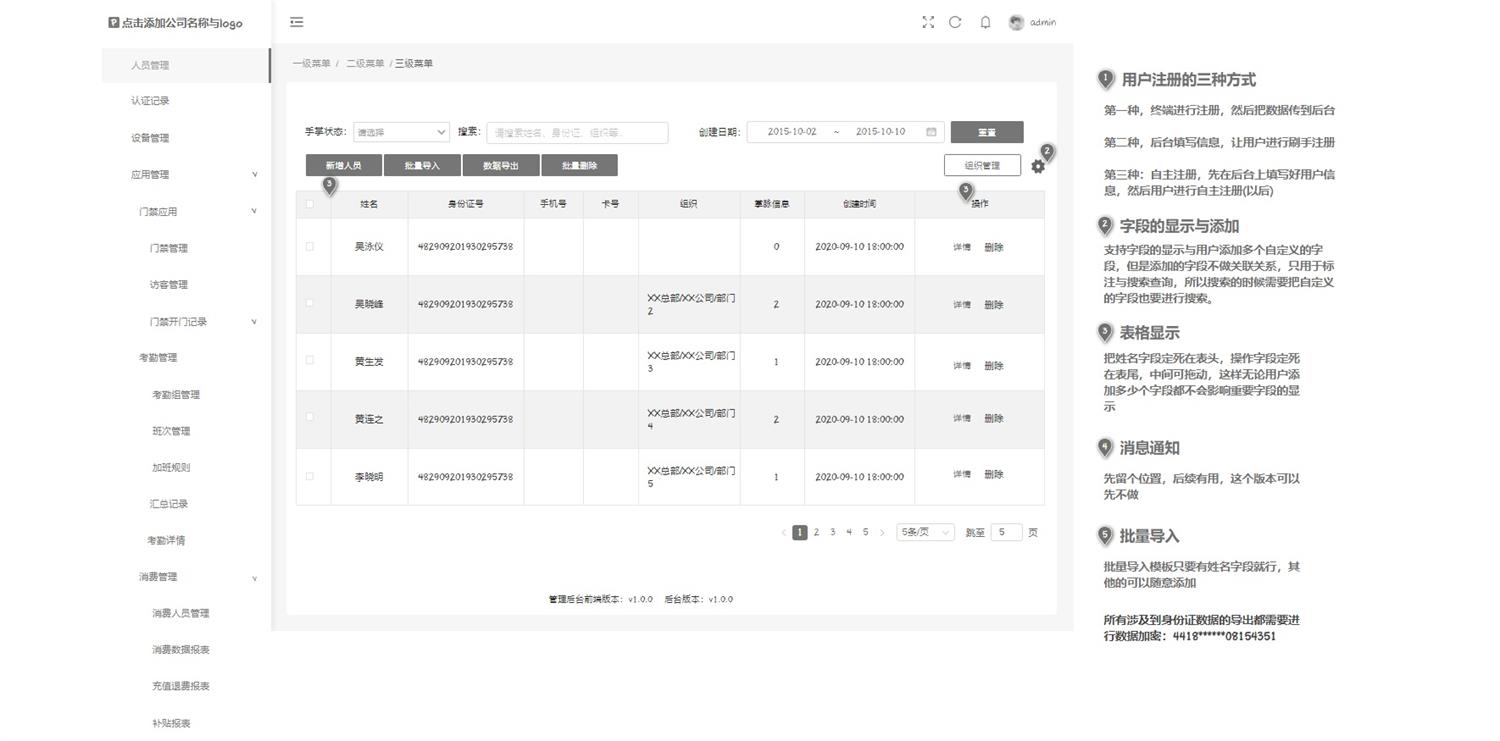Image resolution: width=1500 pixels, height=741 pixels.
Task: Open notifications via the bell icon
Action: [985, 22]
